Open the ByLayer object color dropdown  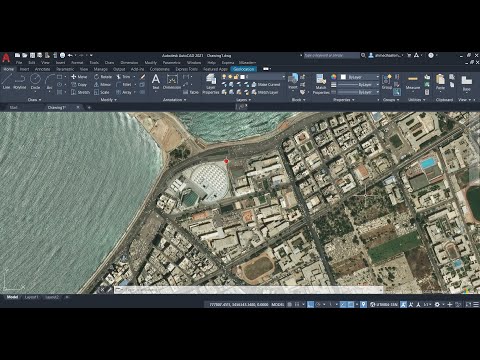(360, 77)
